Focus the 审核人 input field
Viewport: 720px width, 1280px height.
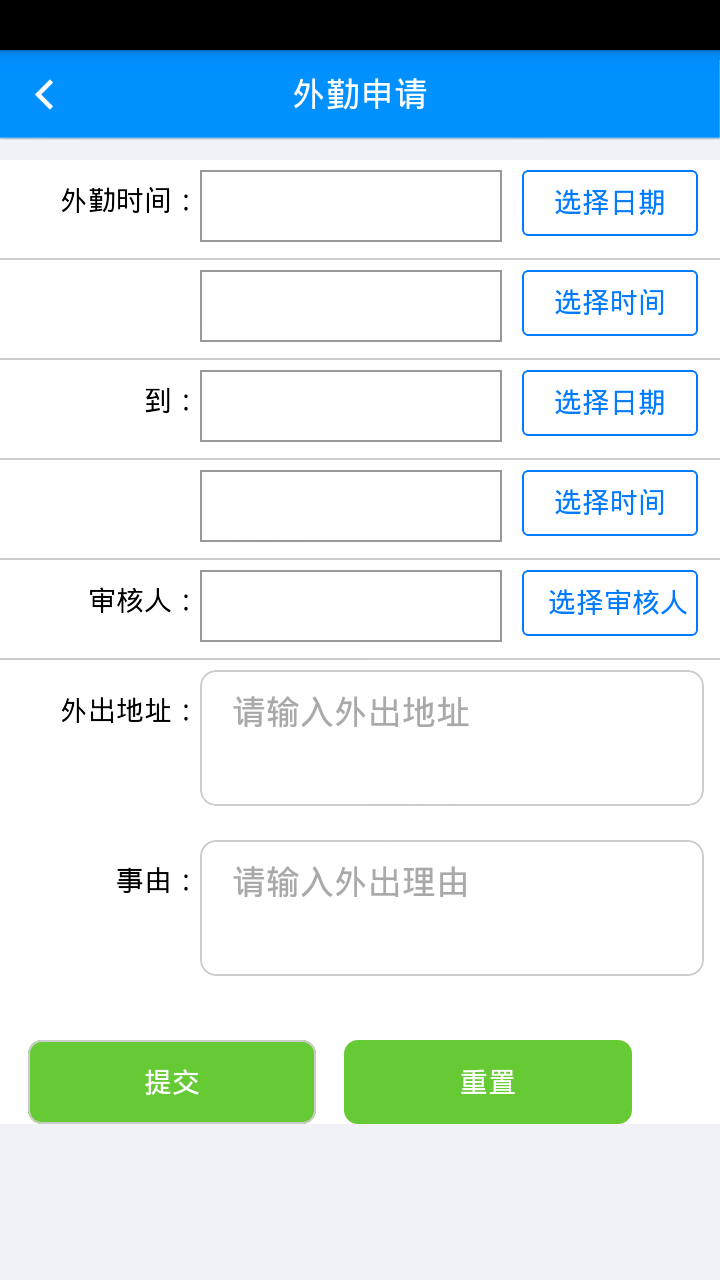(x=350, y=606)
